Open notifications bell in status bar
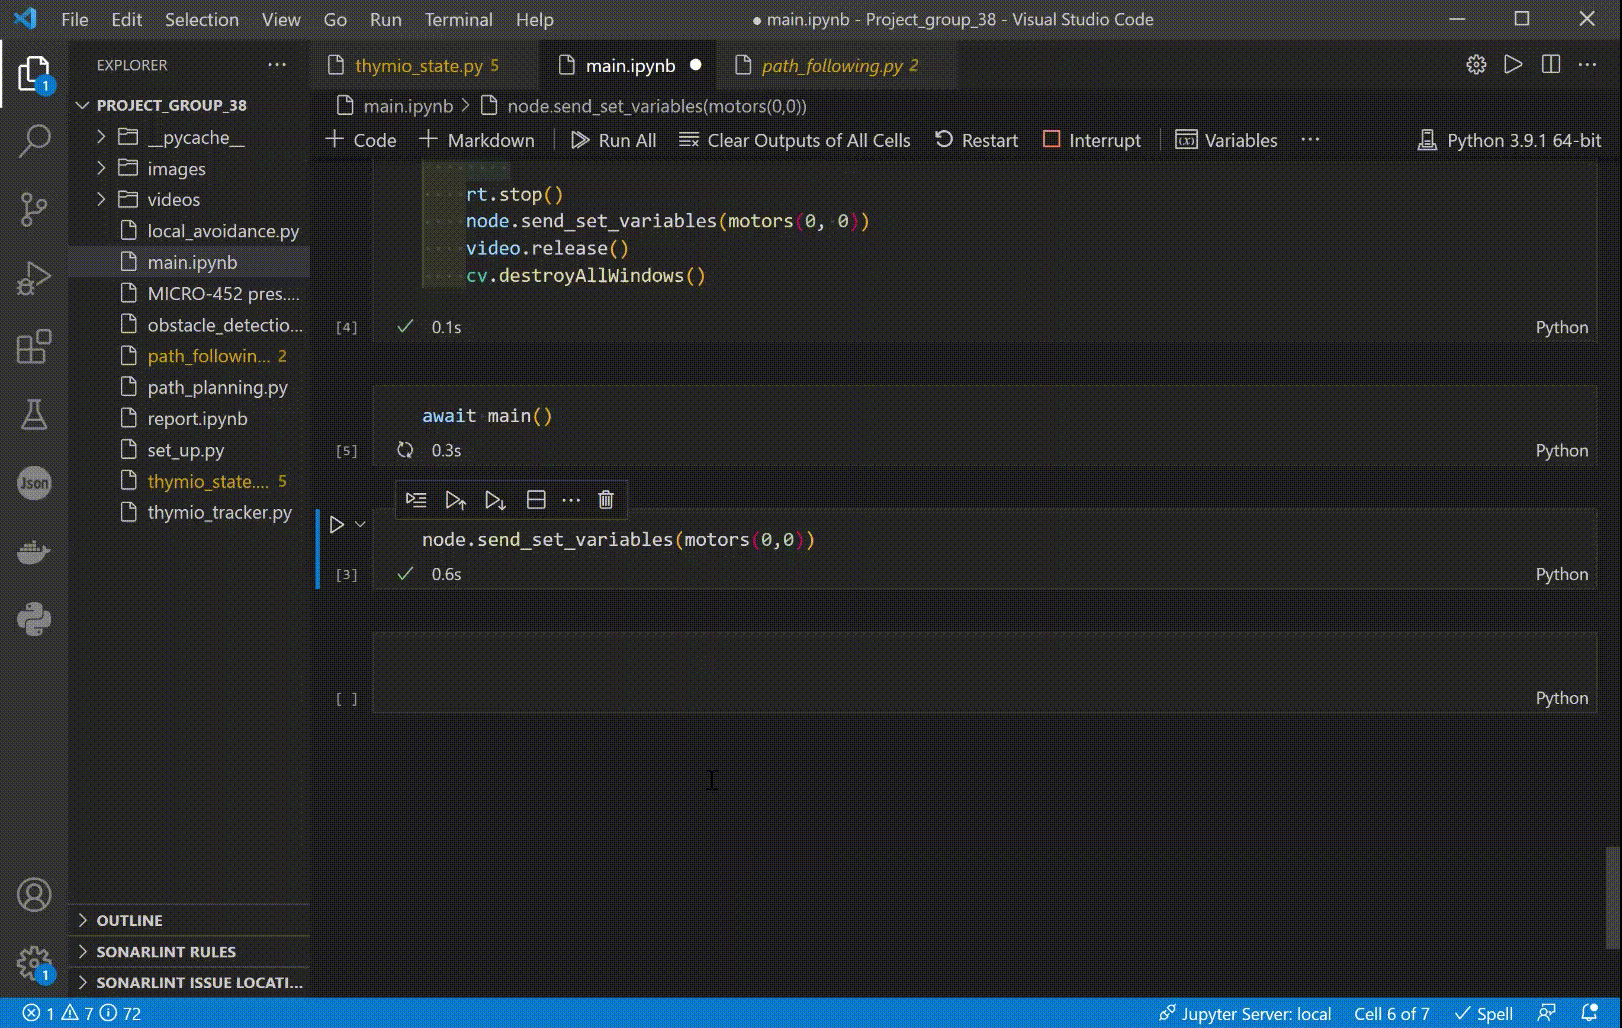This screenshot has width=1622, height=1028. tap(1589, 1013)
